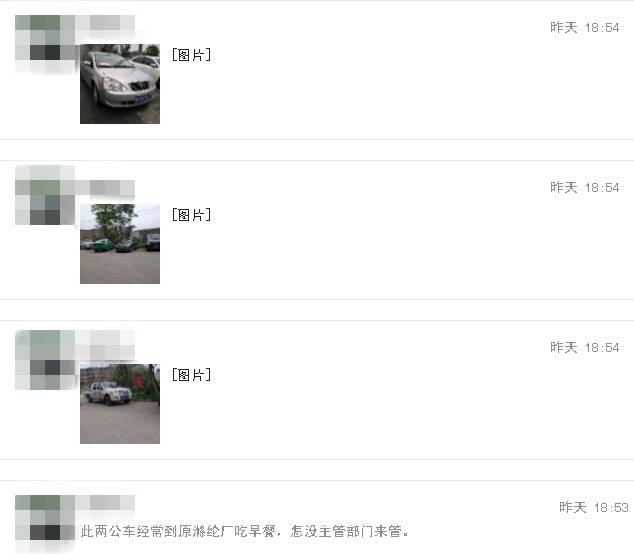The width and height of the screenshot is (634, 554).
Task: Click the blurred sender name of second message
Action: pos(105,188)
